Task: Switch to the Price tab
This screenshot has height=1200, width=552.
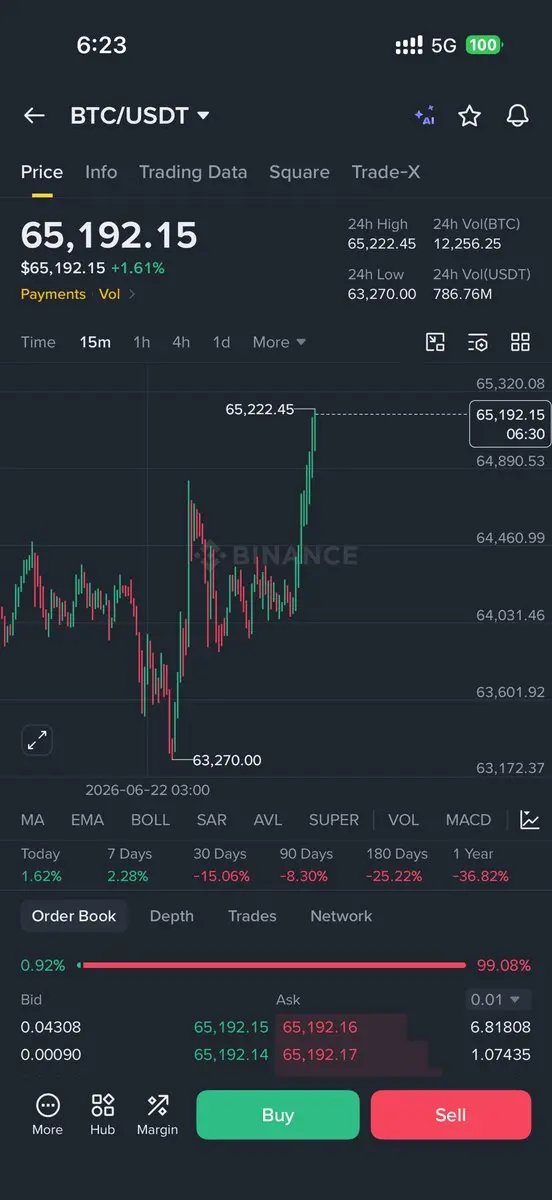Action: (x=42, y=172)
